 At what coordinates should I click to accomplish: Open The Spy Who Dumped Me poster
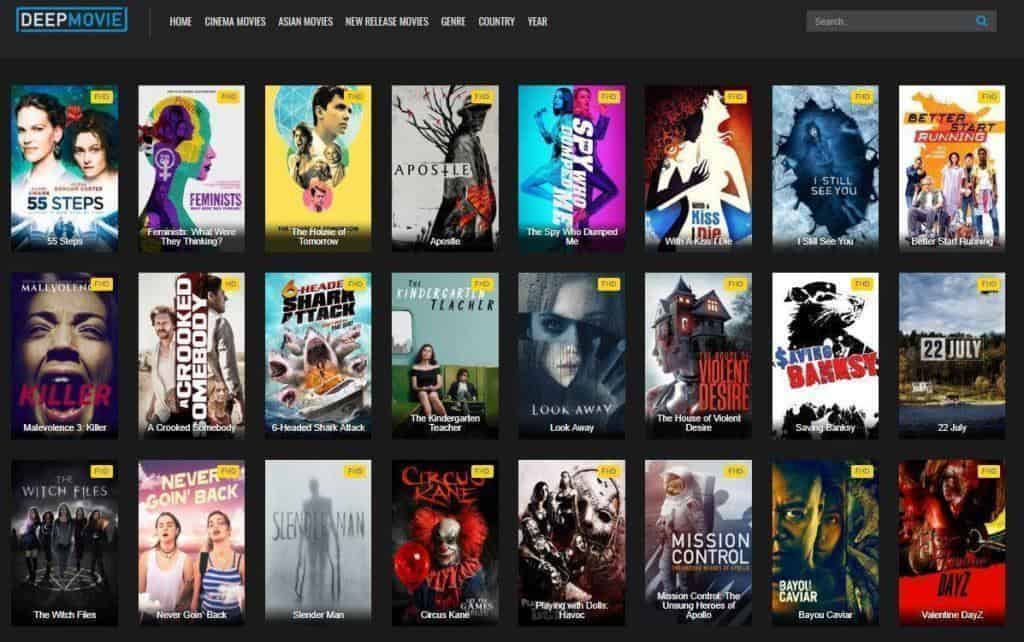(x=571, y=168)
